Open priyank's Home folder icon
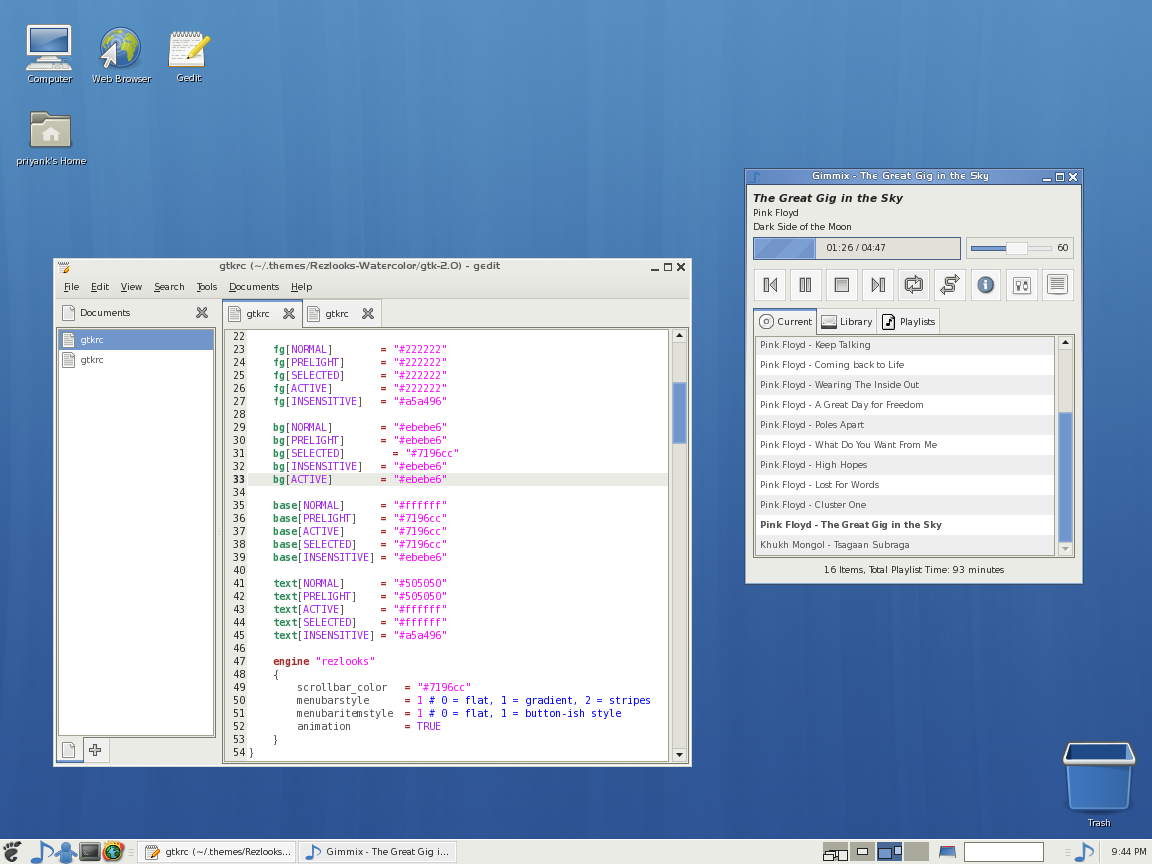The width and height of the screenshot is (1152, 864). point(51,139)
